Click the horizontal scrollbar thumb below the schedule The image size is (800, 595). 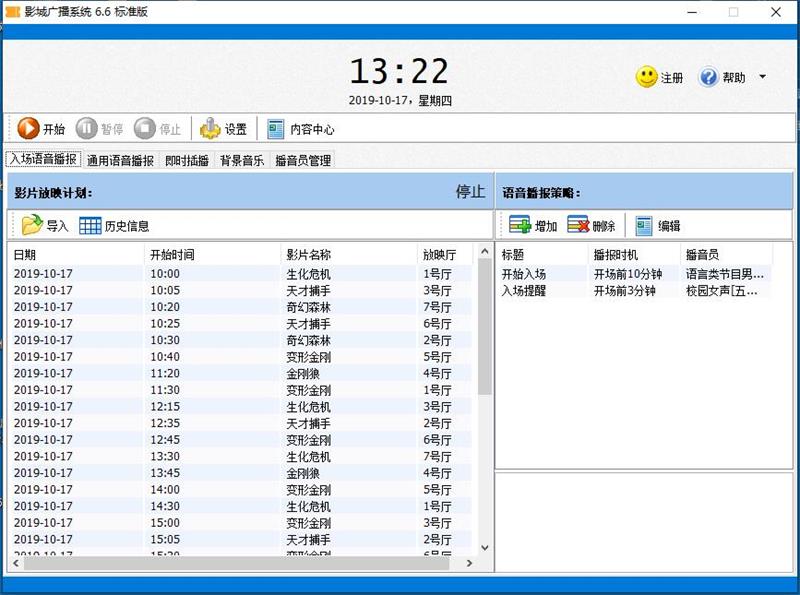tap(236, 563)
